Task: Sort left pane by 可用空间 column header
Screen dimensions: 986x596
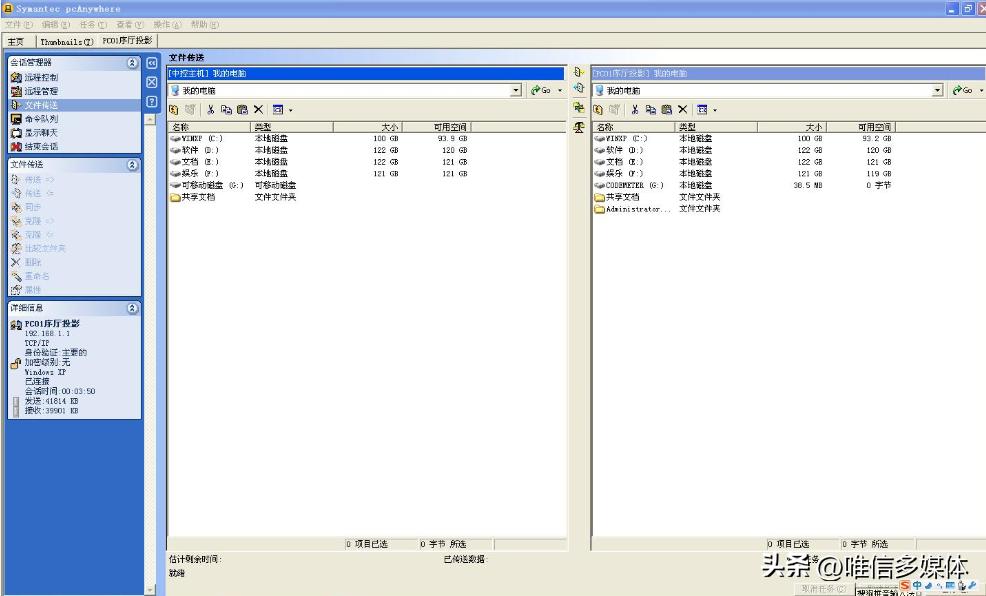Action: pyautogui.click(x=450, y=127)
